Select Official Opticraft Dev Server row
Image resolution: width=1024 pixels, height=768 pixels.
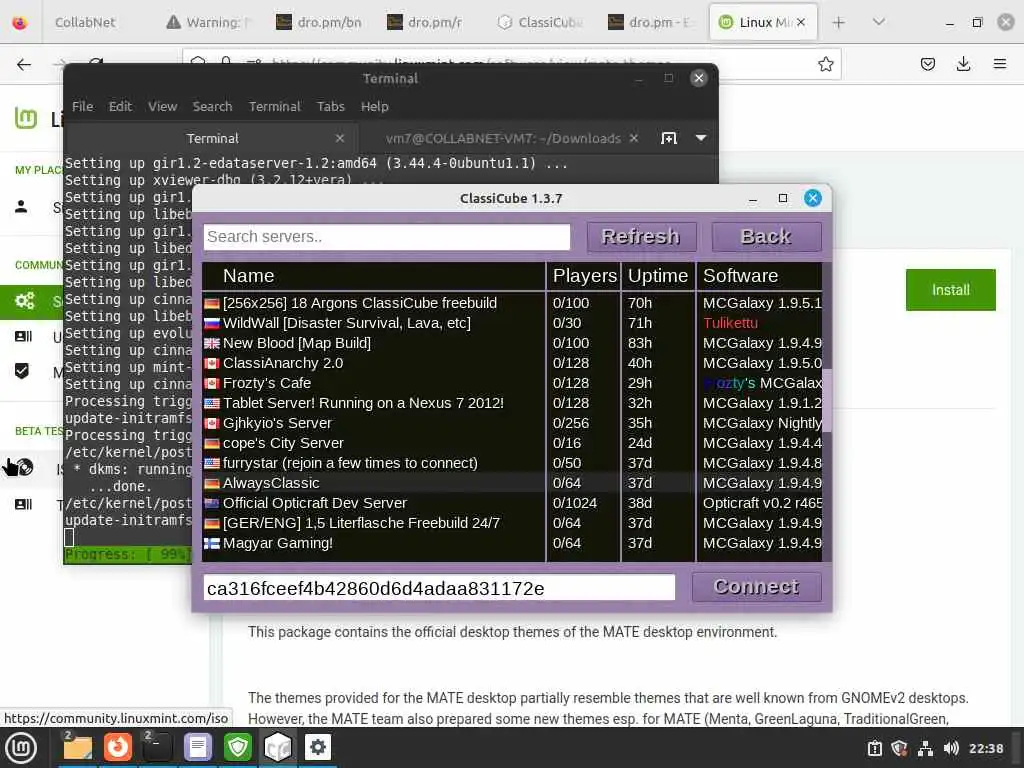(x=512, y=503)
